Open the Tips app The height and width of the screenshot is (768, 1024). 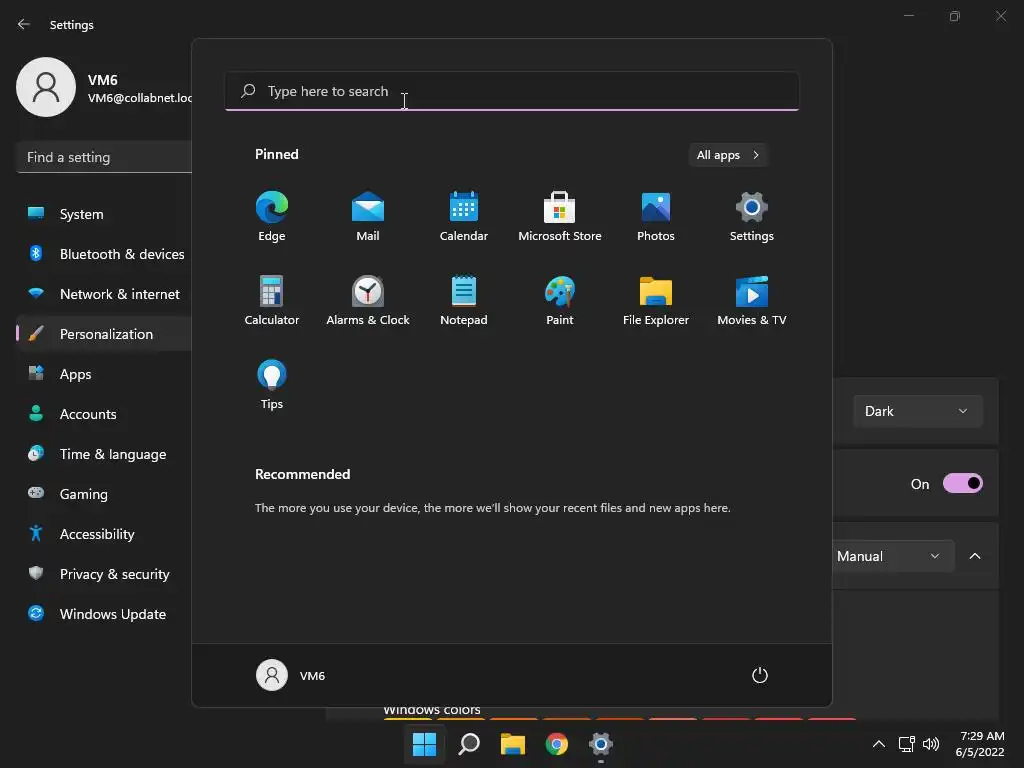272,385
